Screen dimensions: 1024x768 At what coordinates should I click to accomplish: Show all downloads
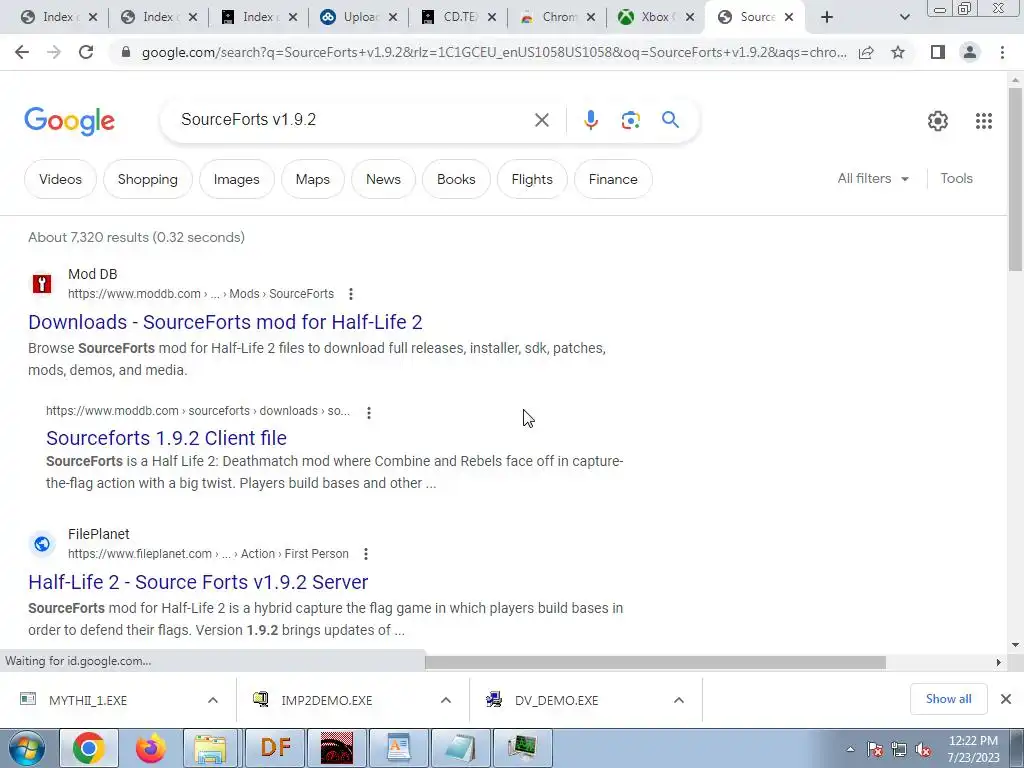(948, 699)
